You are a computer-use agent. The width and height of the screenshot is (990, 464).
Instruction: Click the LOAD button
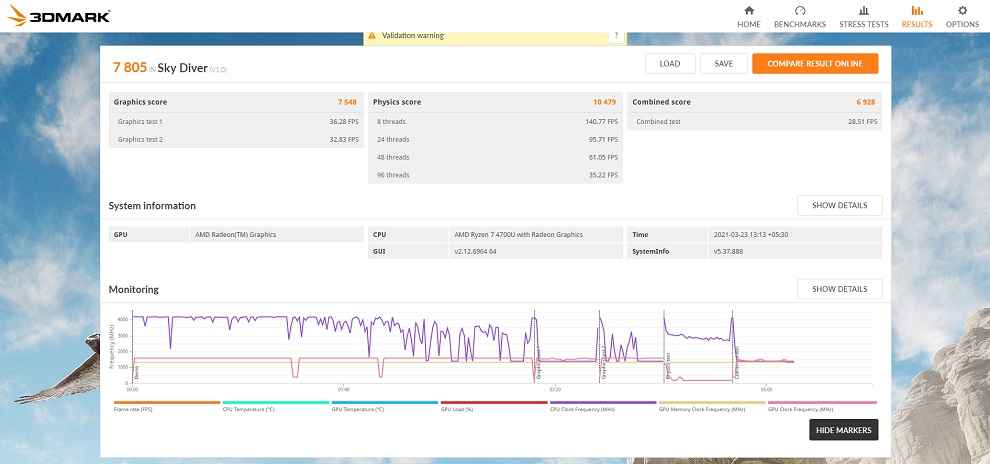click(670, 64)
